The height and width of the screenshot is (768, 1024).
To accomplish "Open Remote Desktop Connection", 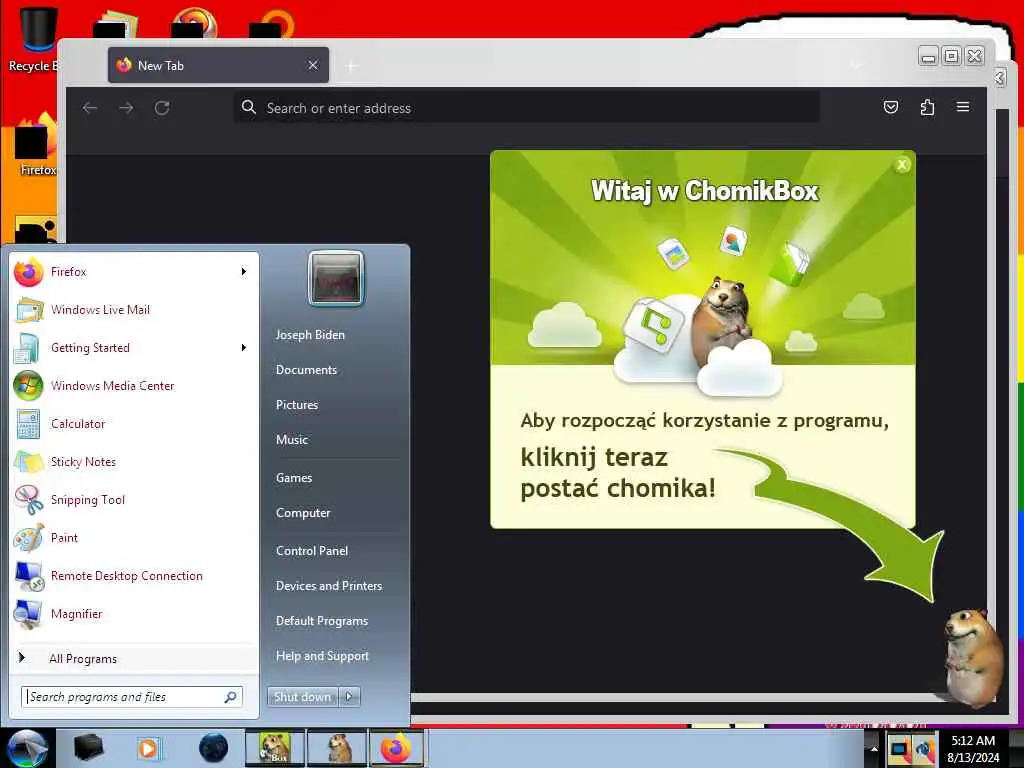I will point(135,575).
